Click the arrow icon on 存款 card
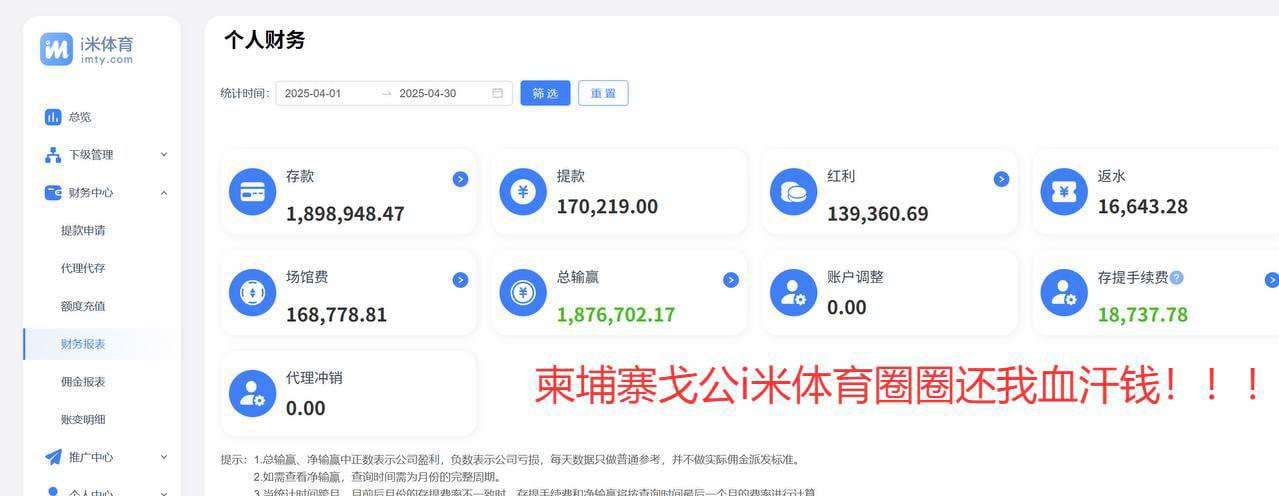Screen dimensions: 1279x496 [460, 179]
